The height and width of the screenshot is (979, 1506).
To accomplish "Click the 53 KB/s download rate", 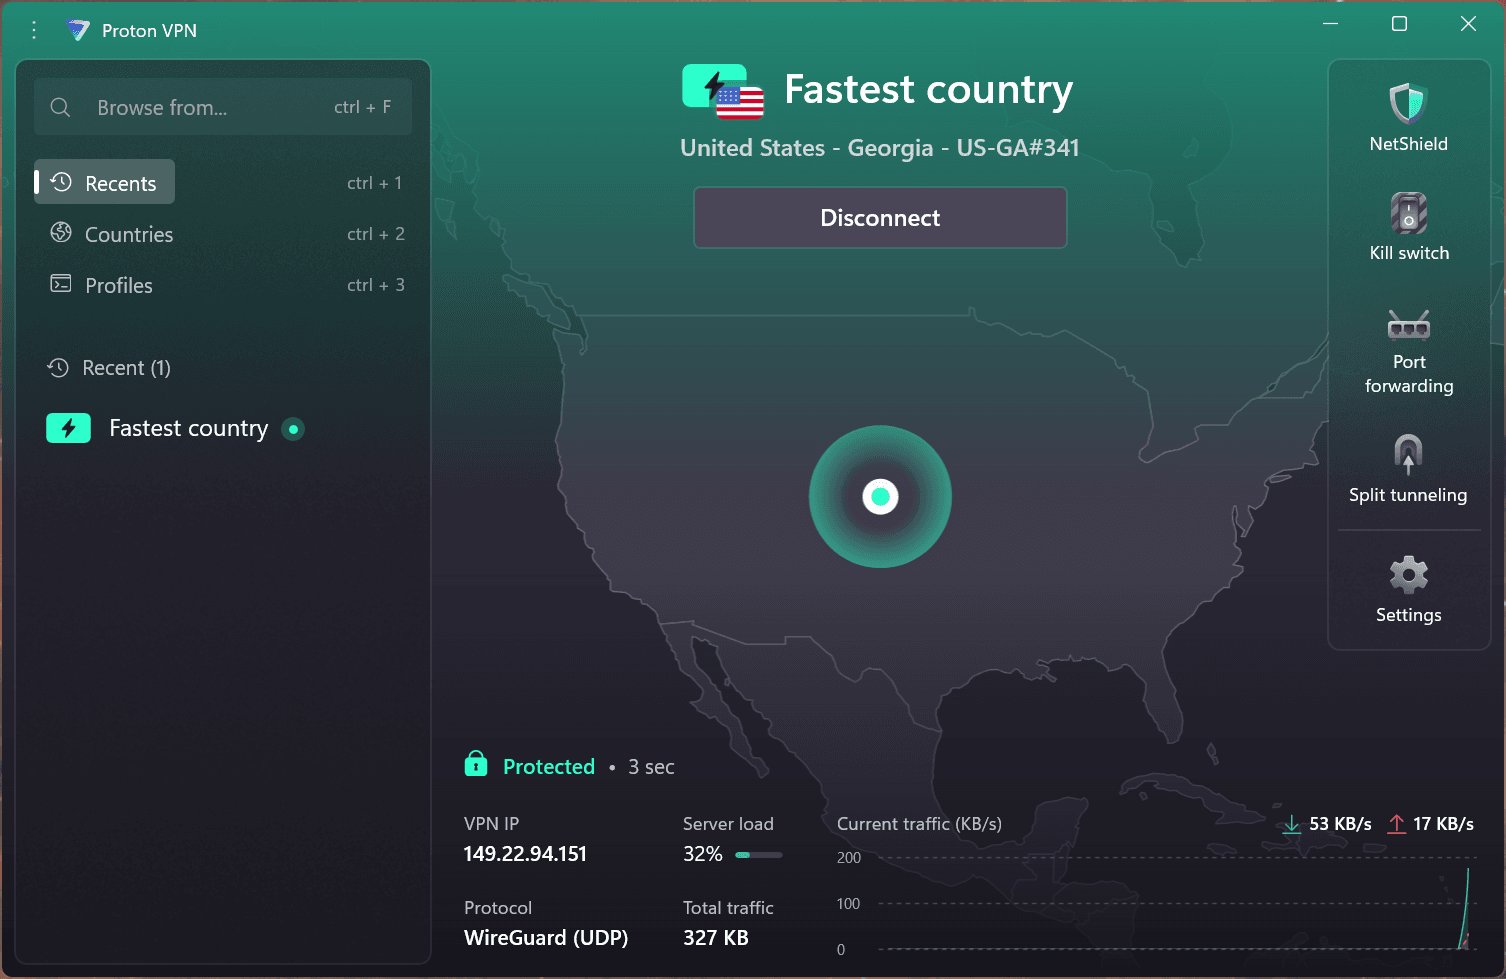I will click(x=1340, y=824).
